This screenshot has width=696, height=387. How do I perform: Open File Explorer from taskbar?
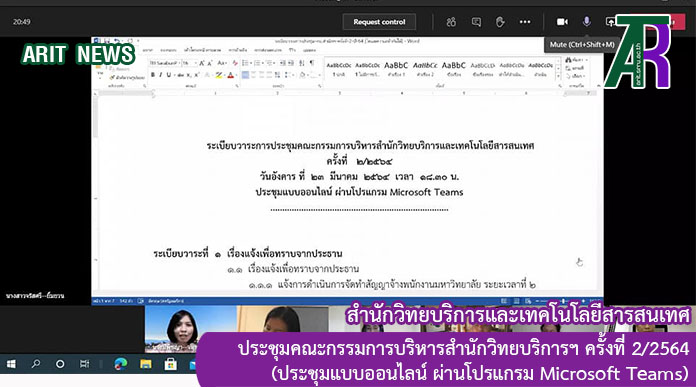coord(146,364)
